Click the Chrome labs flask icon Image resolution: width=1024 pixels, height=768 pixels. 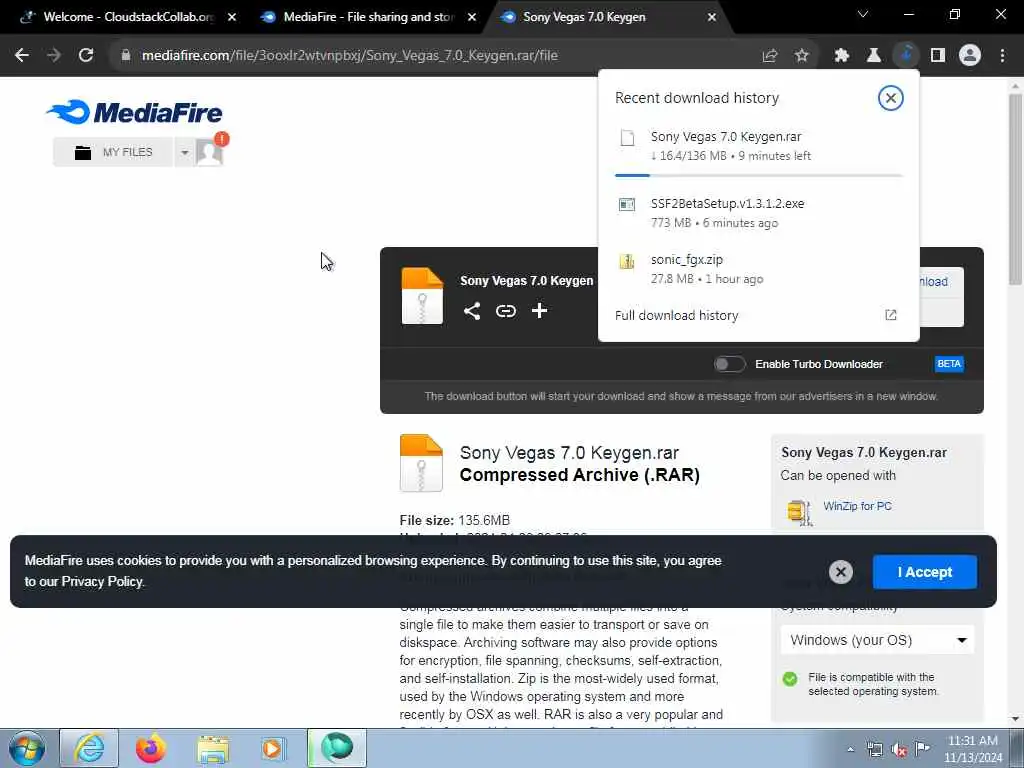tap(874, 56)
